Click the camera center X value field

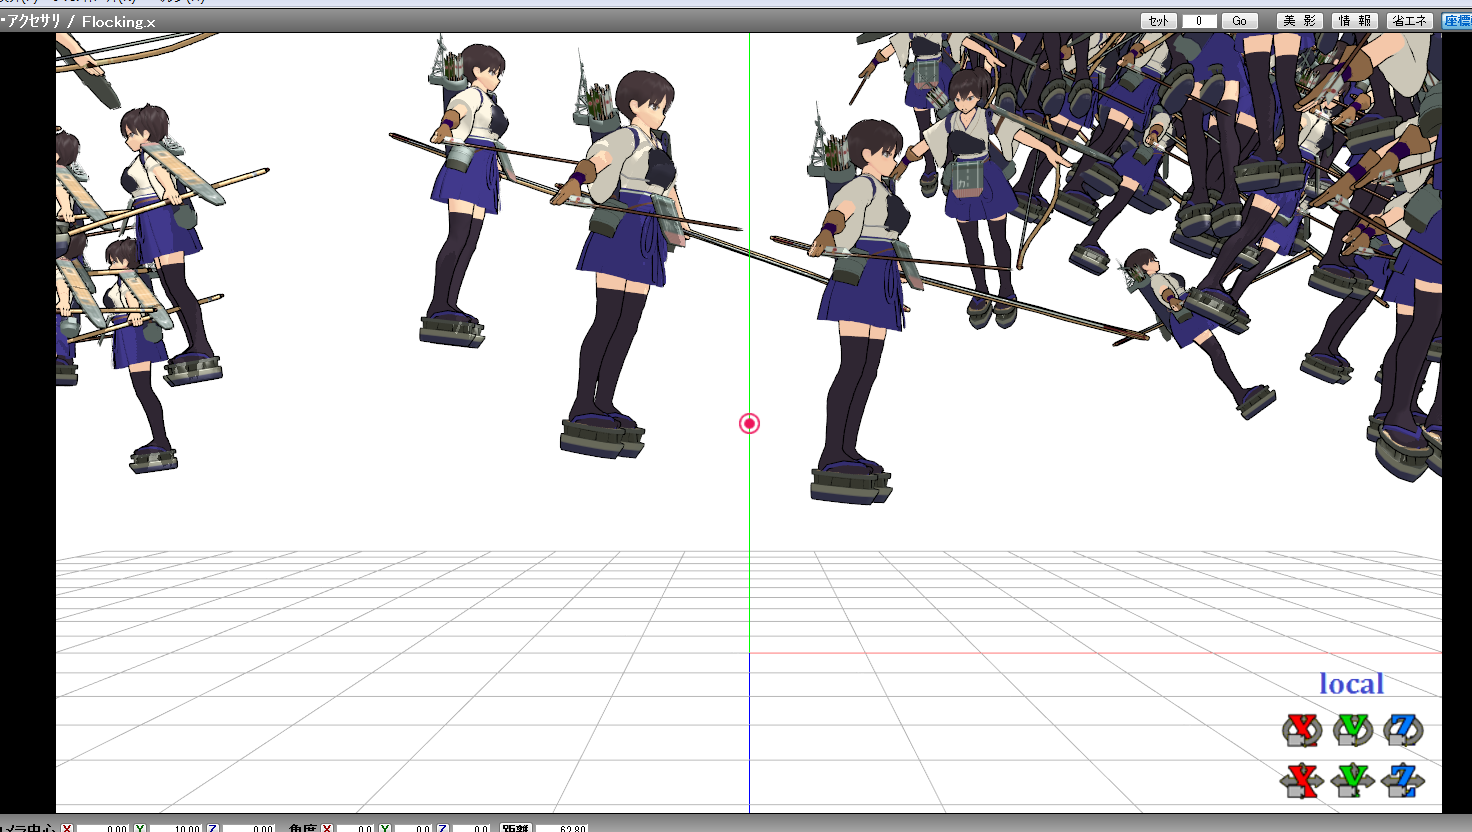coord(104,828)
